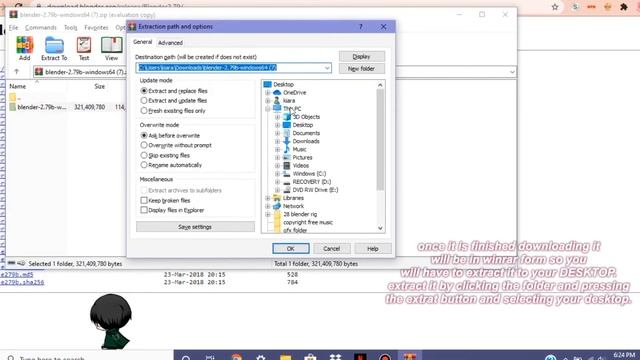Open the Tools menu in WinRAR
The height and width of the screenshot is (360, 640).
pyautogui.click(x=71, y=27)
